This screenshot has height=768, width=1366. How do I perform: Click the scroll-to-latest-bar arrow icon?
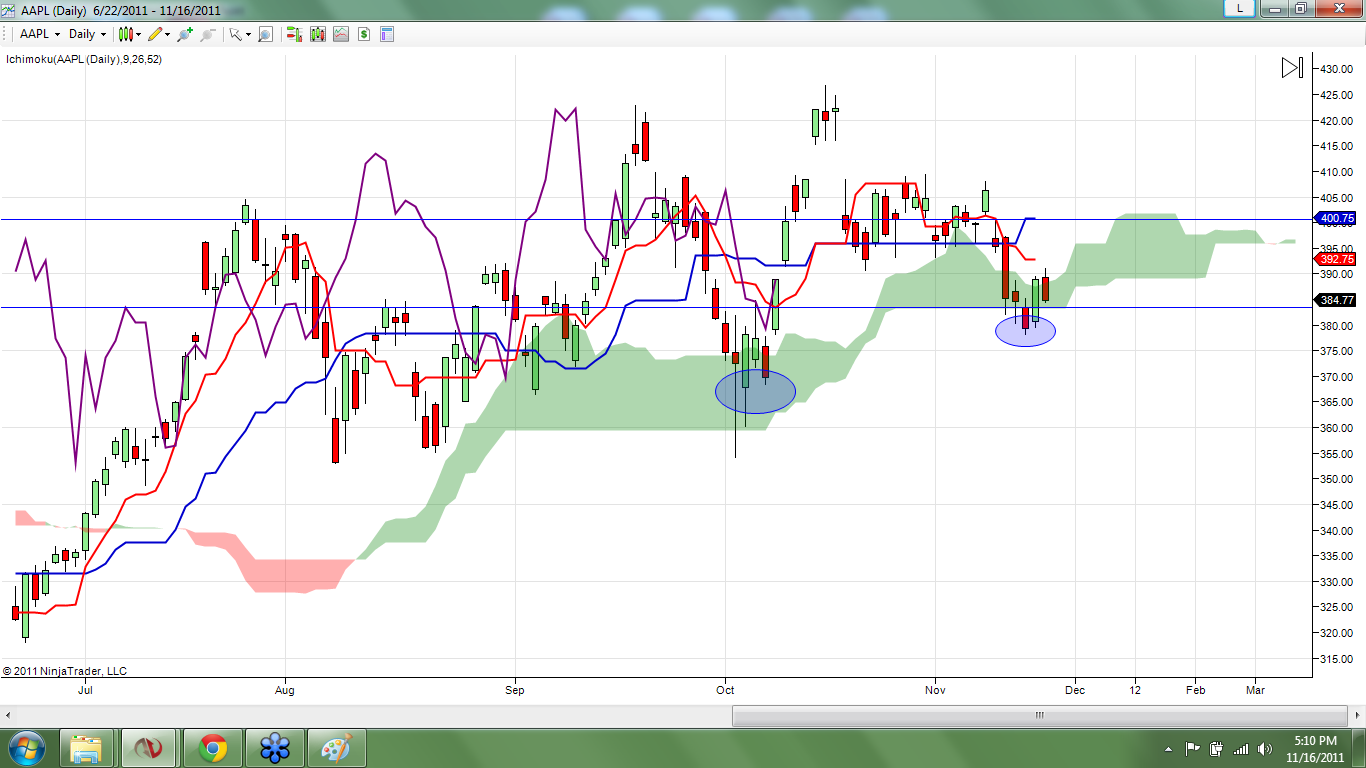[x=1292, y=68]
